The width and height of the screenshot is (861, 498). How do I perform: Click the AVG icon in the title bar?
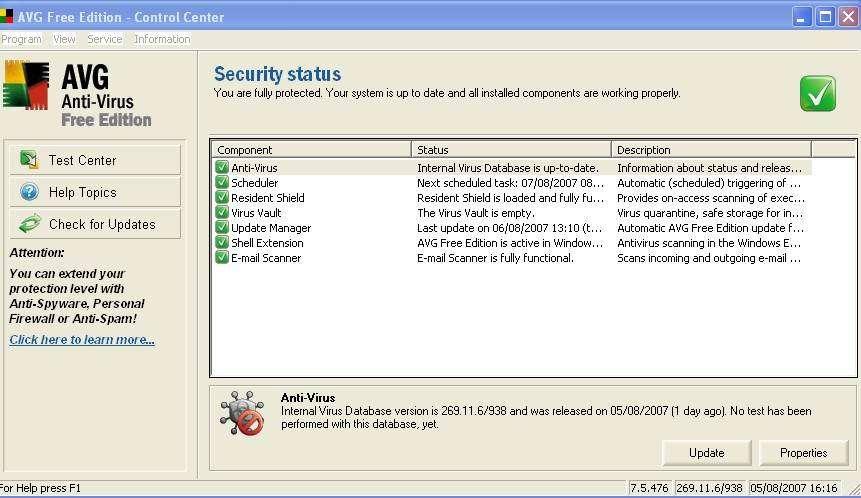click(6, 16)
